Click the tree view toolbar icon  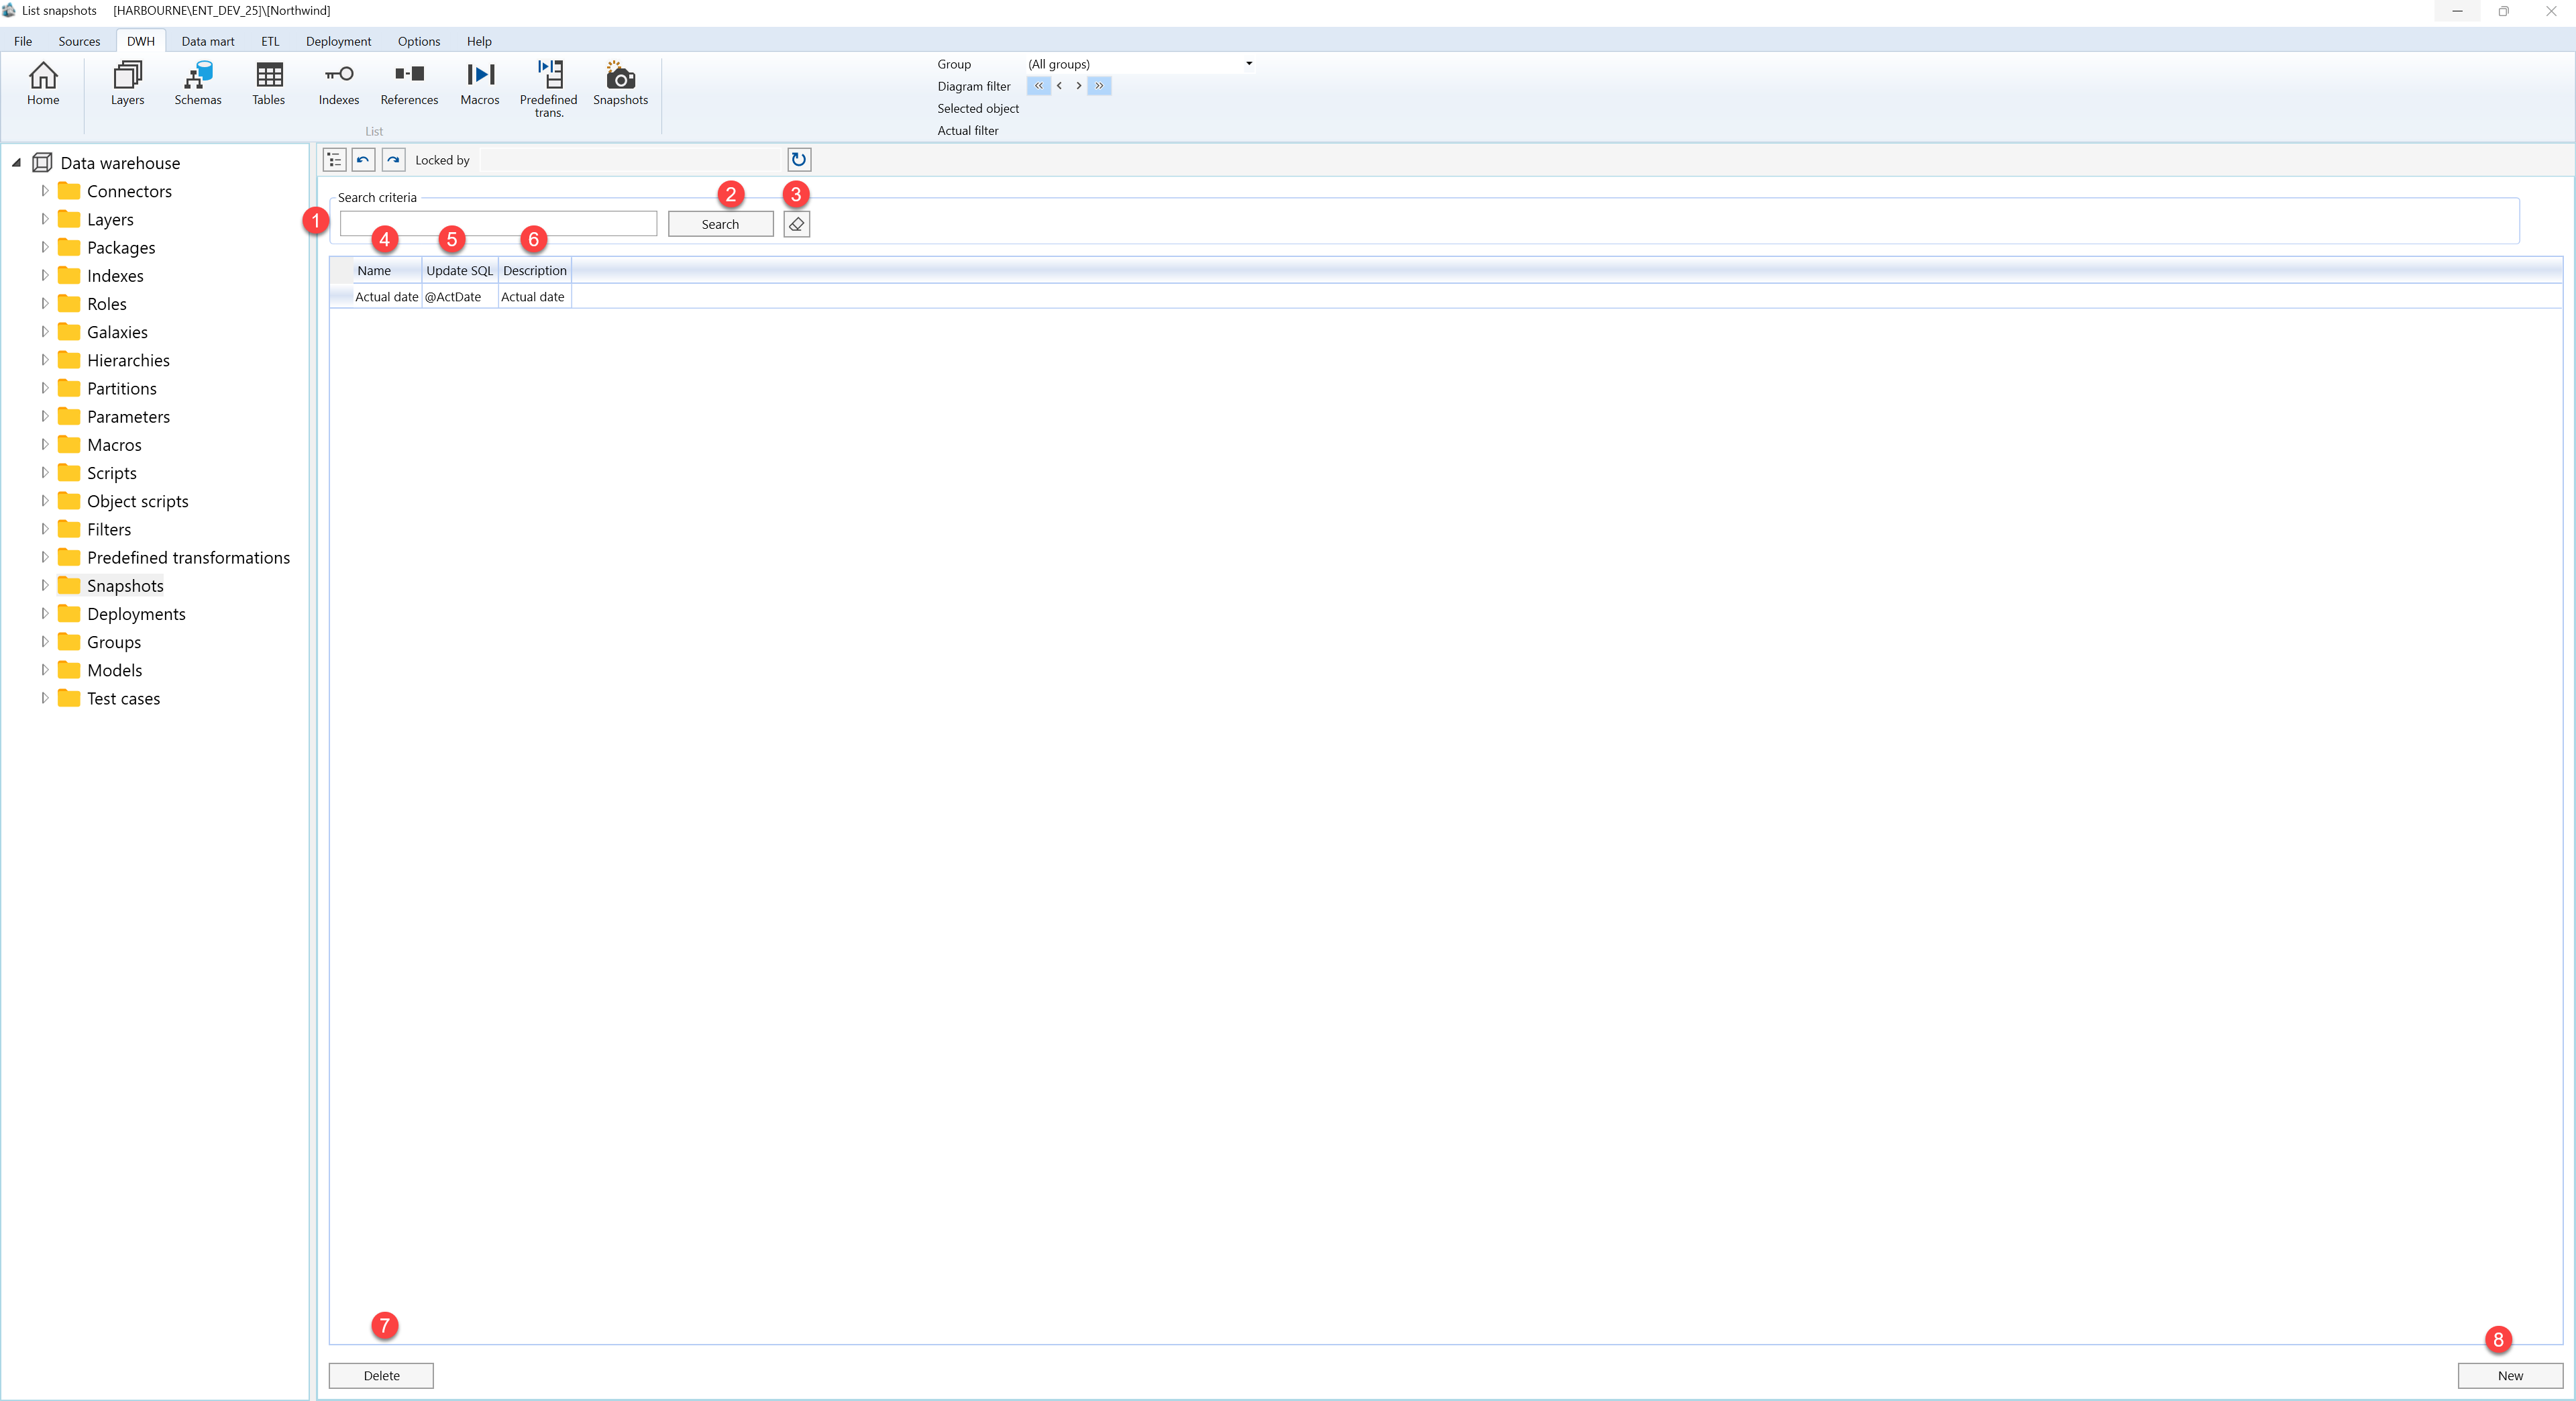click(334, 160)
